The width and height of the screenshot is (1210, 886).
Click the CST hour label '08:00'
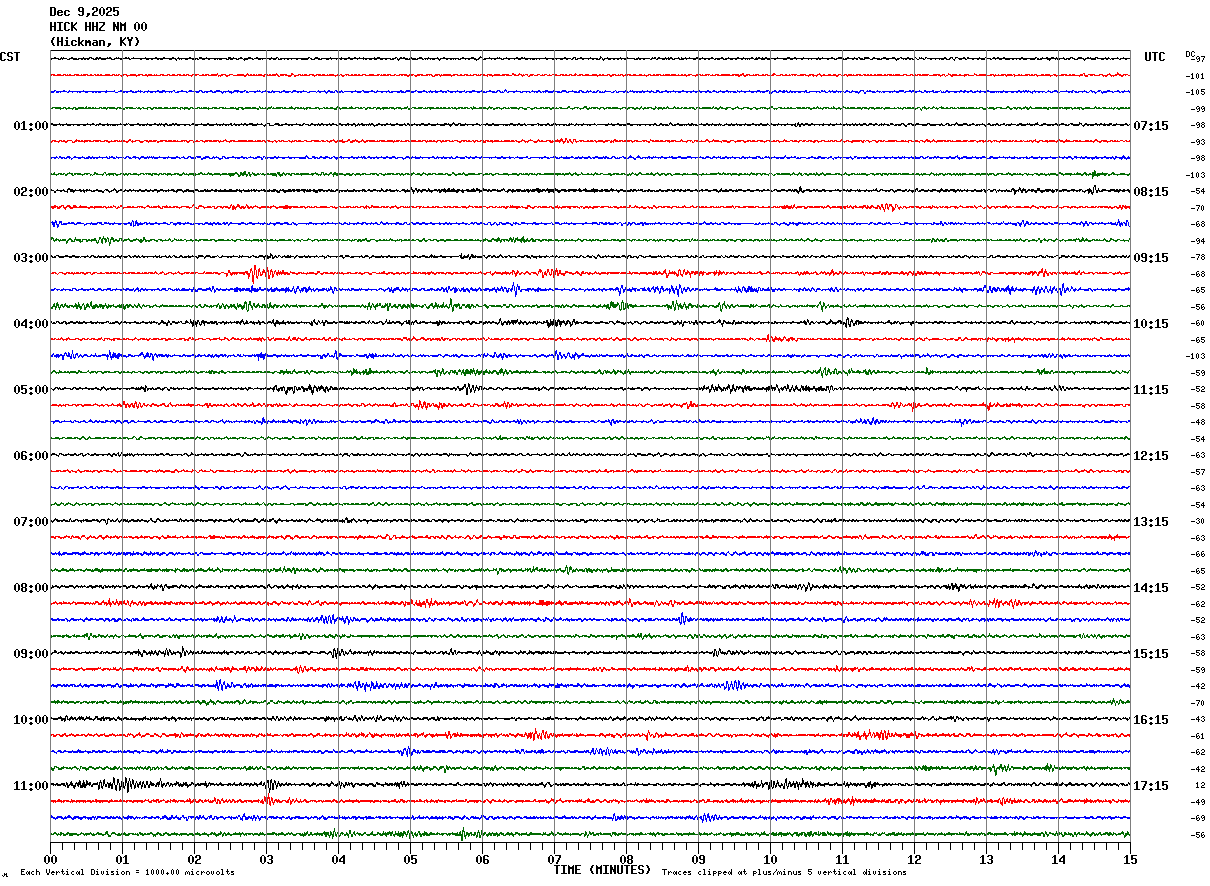31,588
